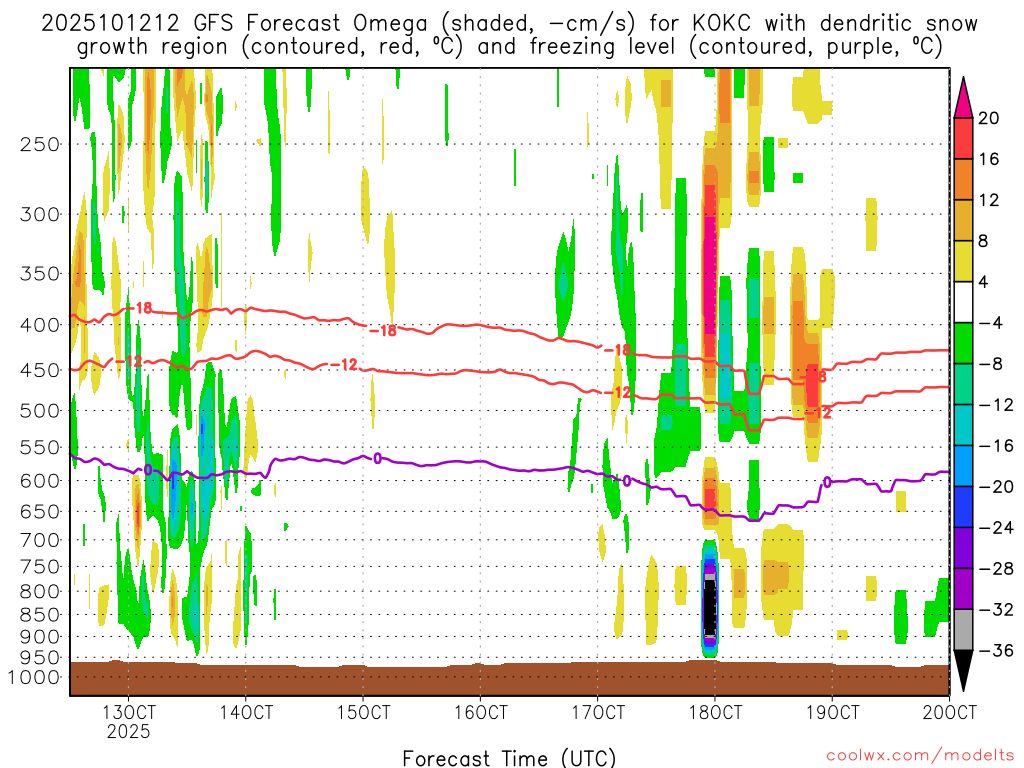The width and height of the screenshot is (1024, 768).
Task: Click the purple 0 freezing label near 170CT
Action: pyautogui.click(x=627, y=481)
